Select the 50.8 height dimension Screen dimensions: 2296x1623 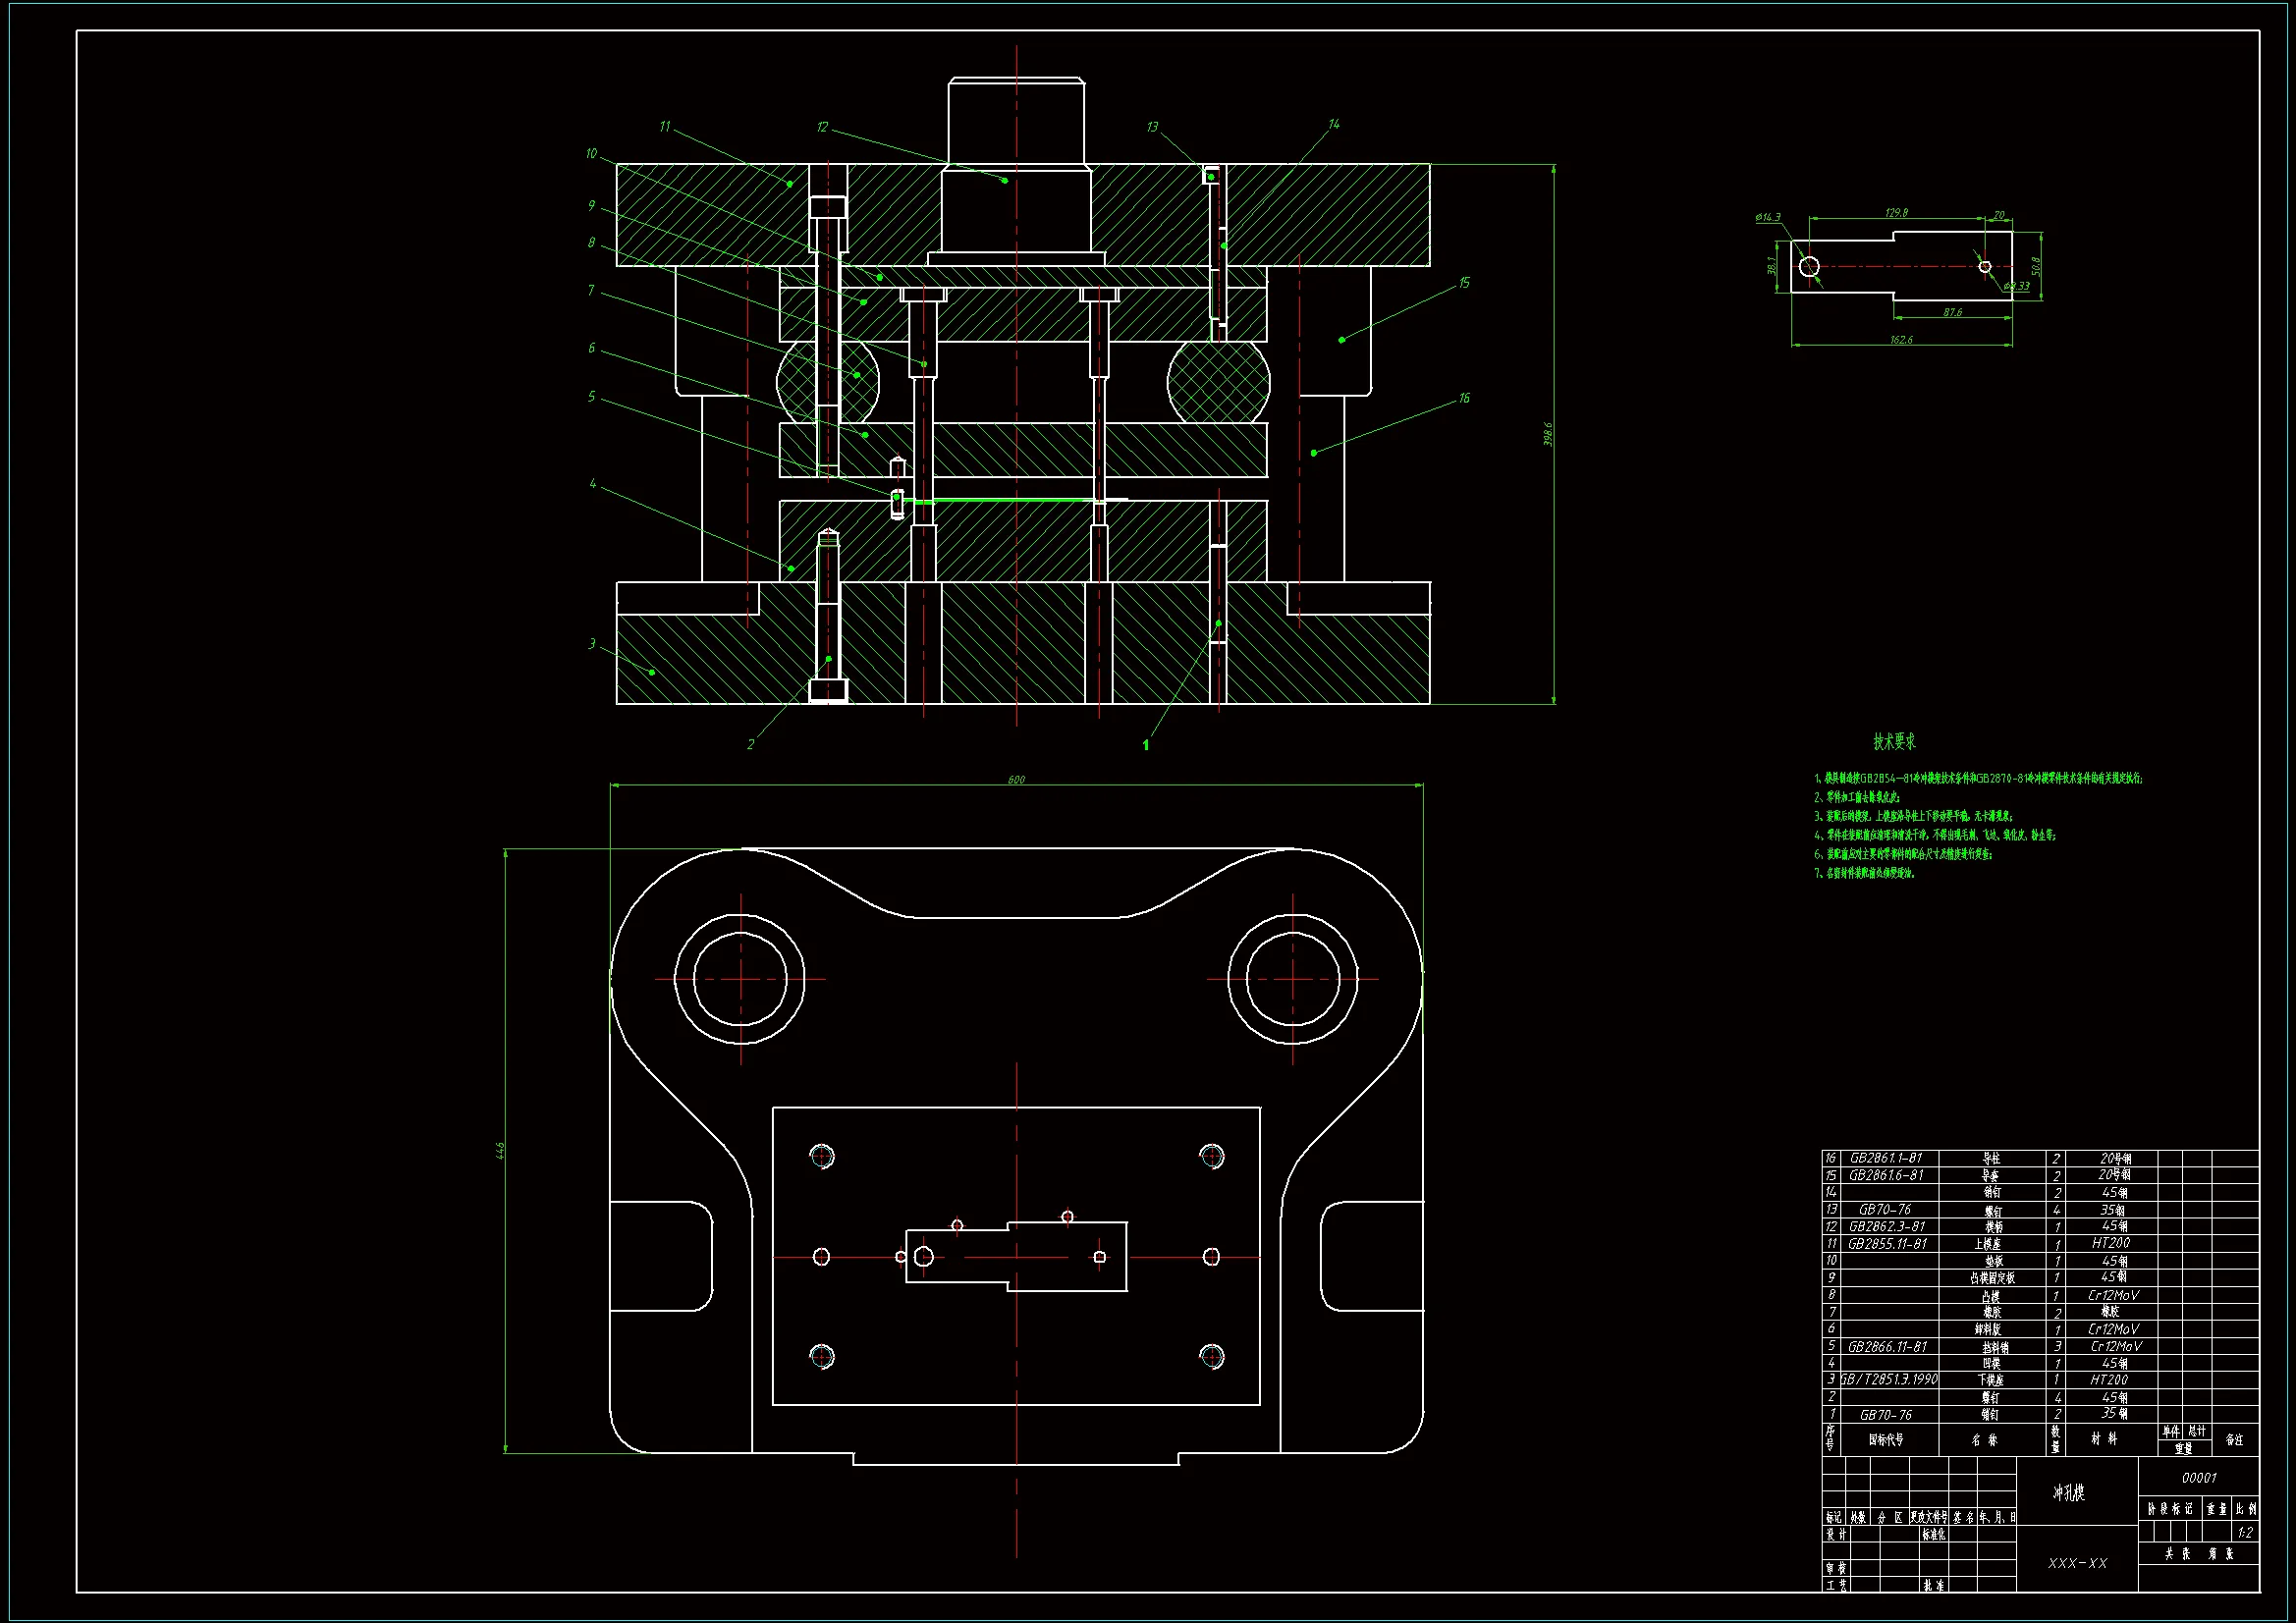2036,267
